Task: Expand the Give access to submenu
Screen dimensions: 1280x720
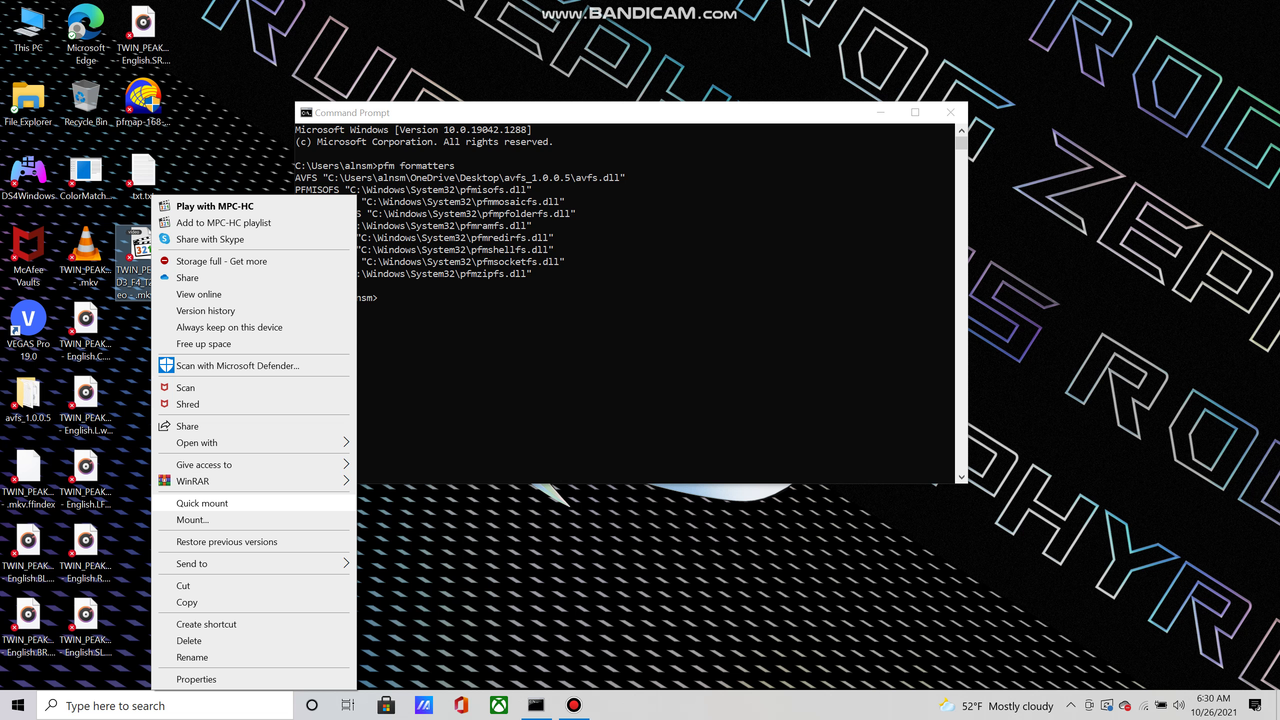Action: [x=254, y=465]
